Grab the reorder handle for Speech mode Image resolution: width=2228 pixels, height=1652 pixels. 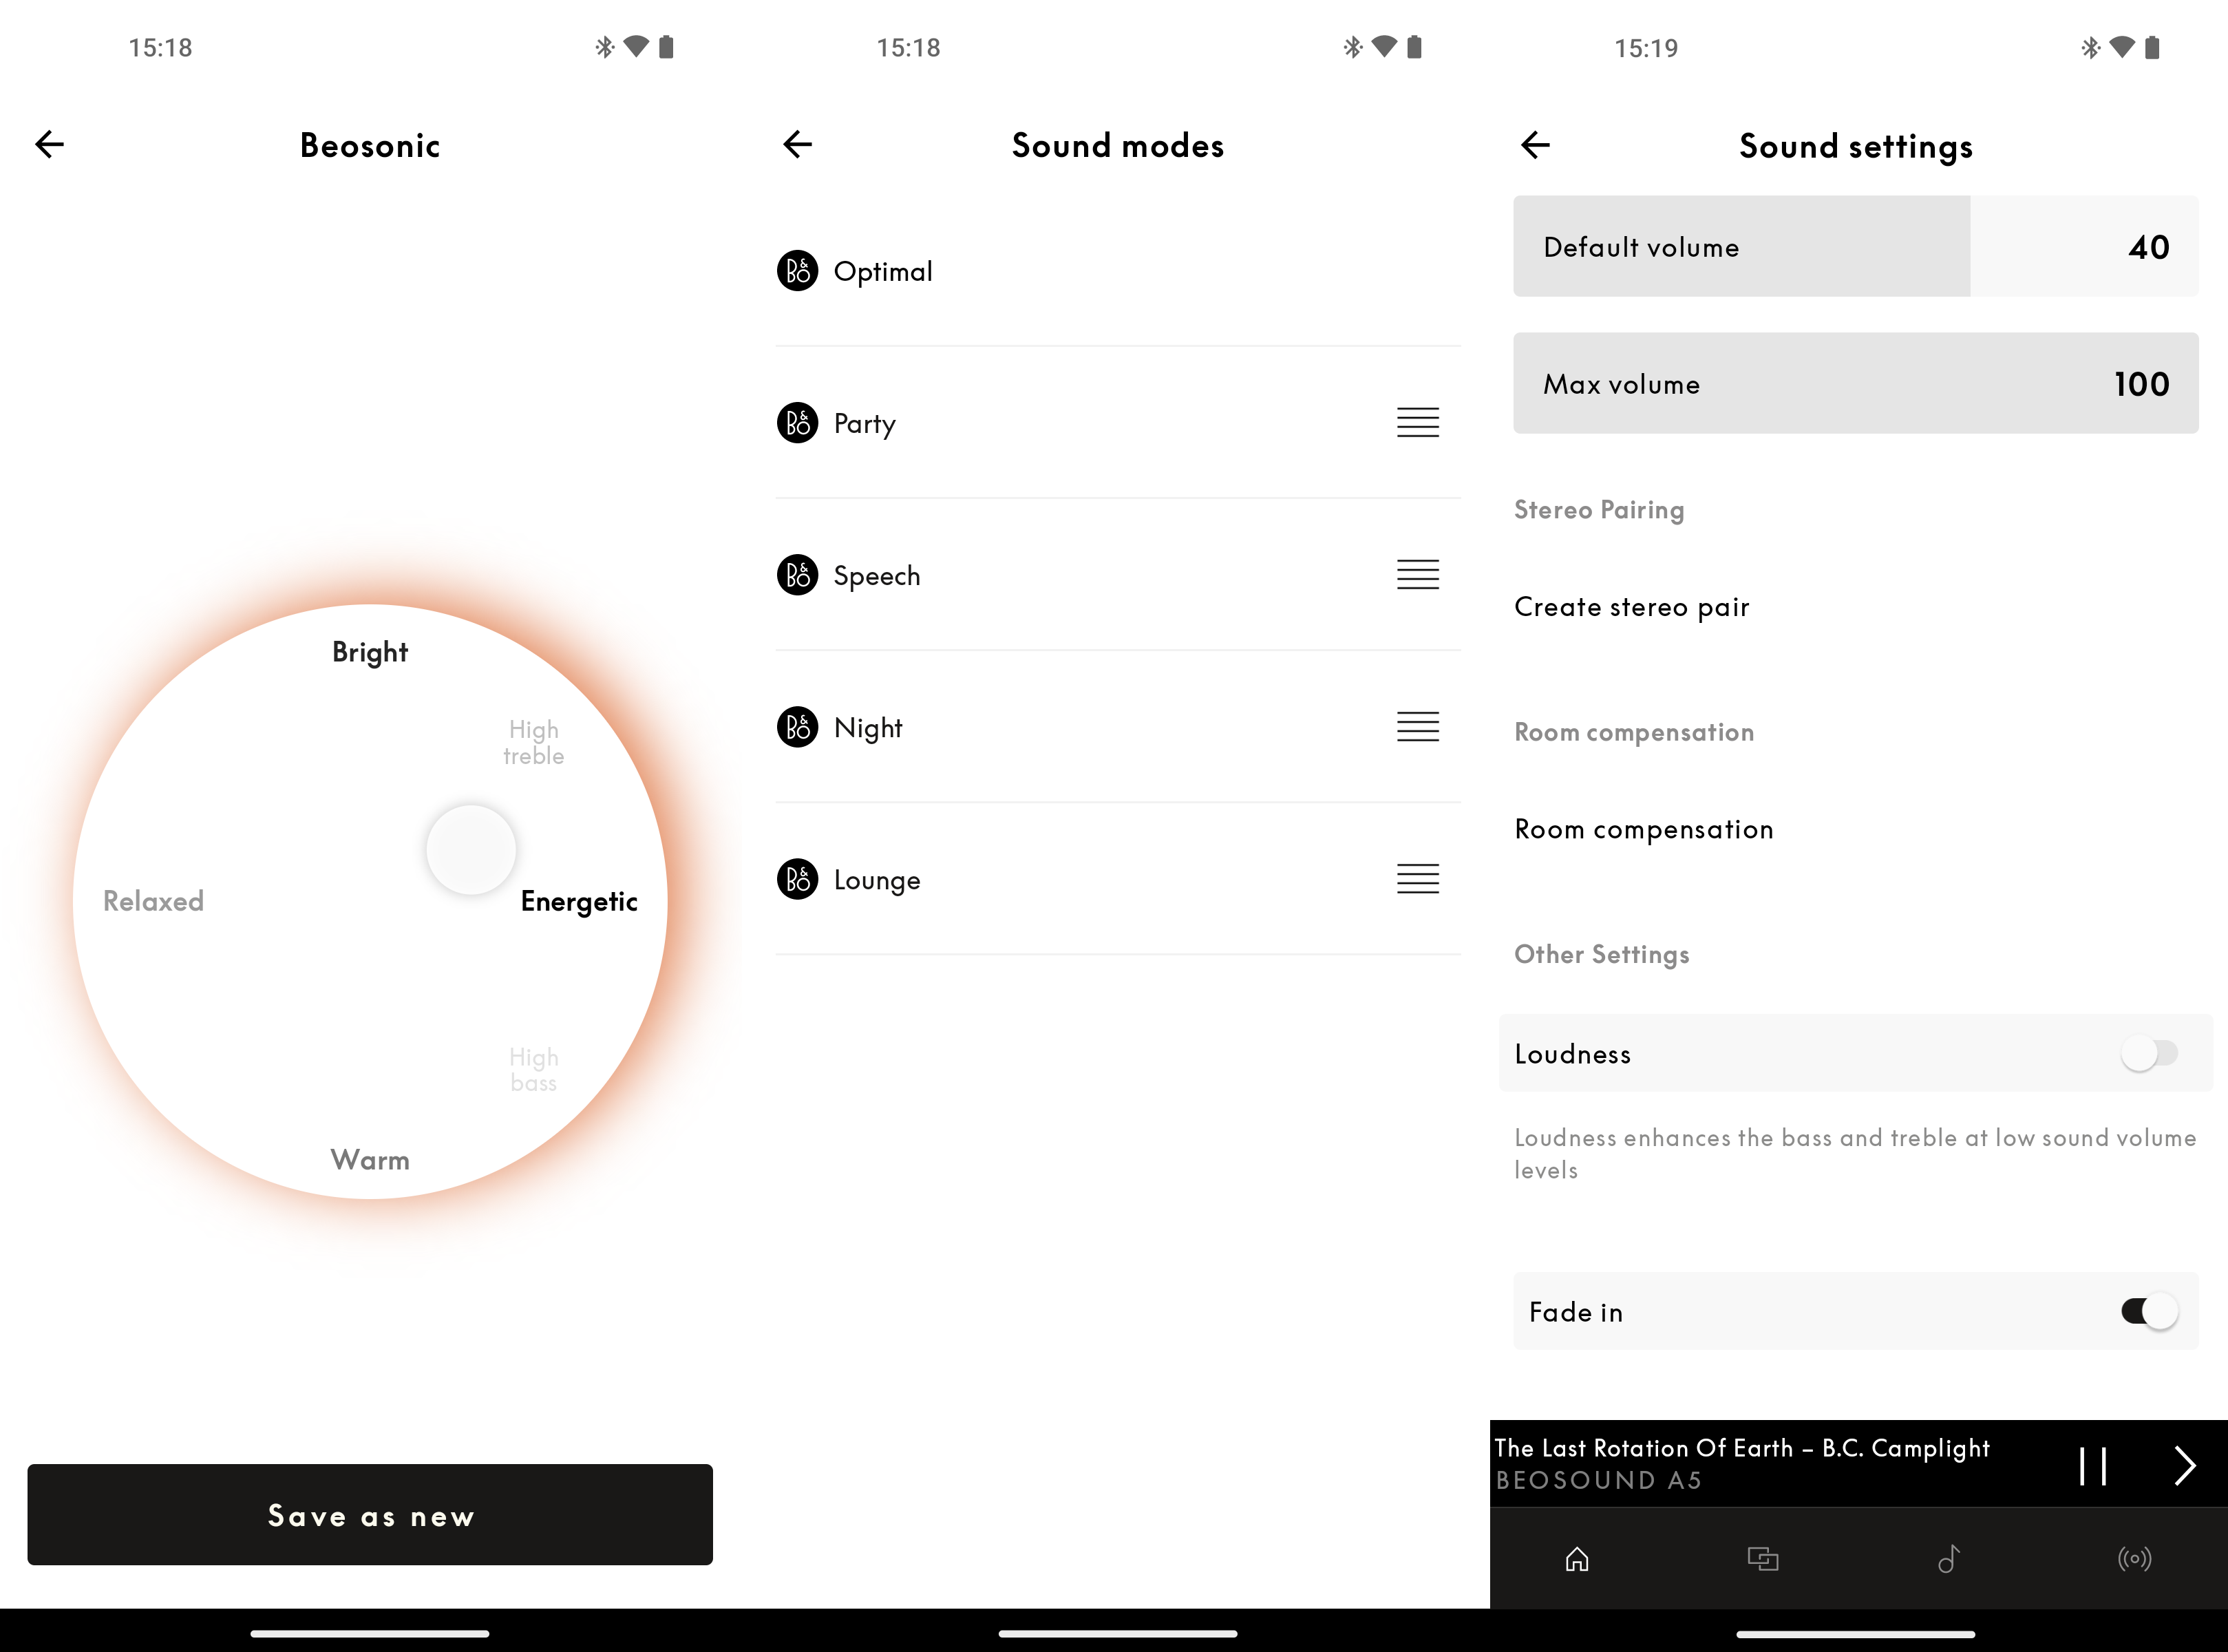1418,575
